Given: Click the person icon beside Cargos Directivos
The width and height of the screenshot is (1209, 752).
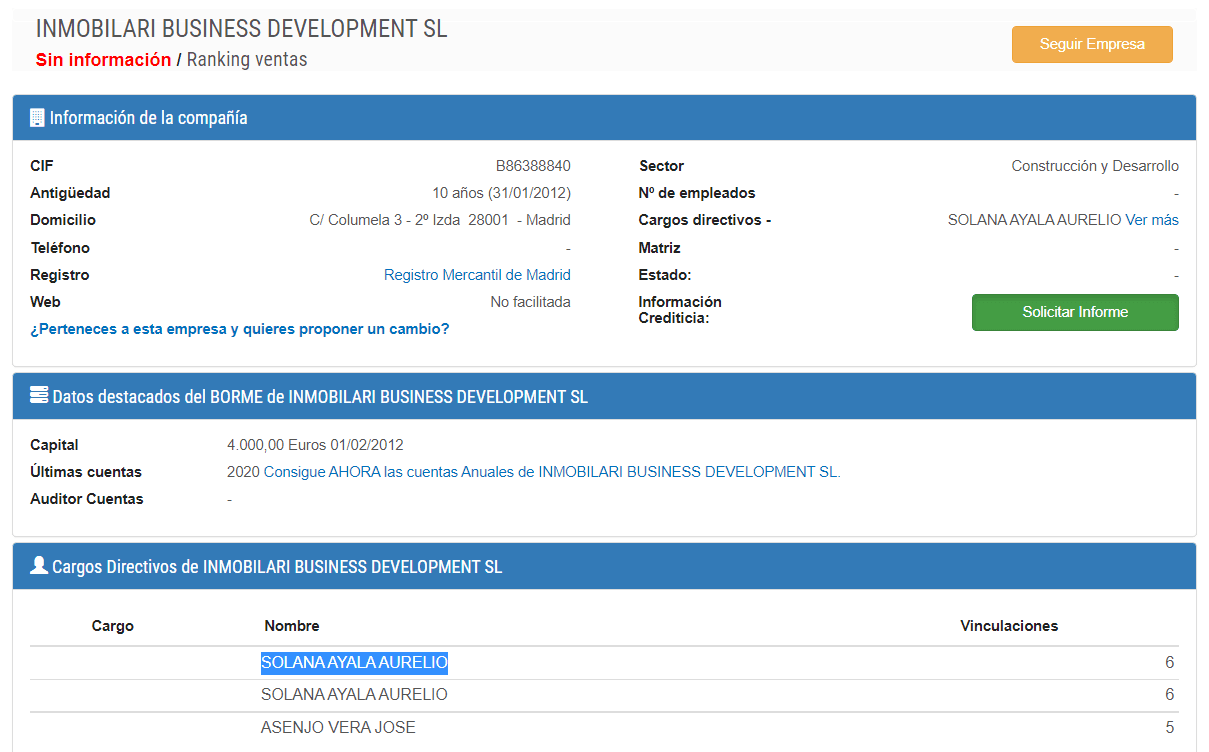Looking at the screenshot, I should (39, 566).
